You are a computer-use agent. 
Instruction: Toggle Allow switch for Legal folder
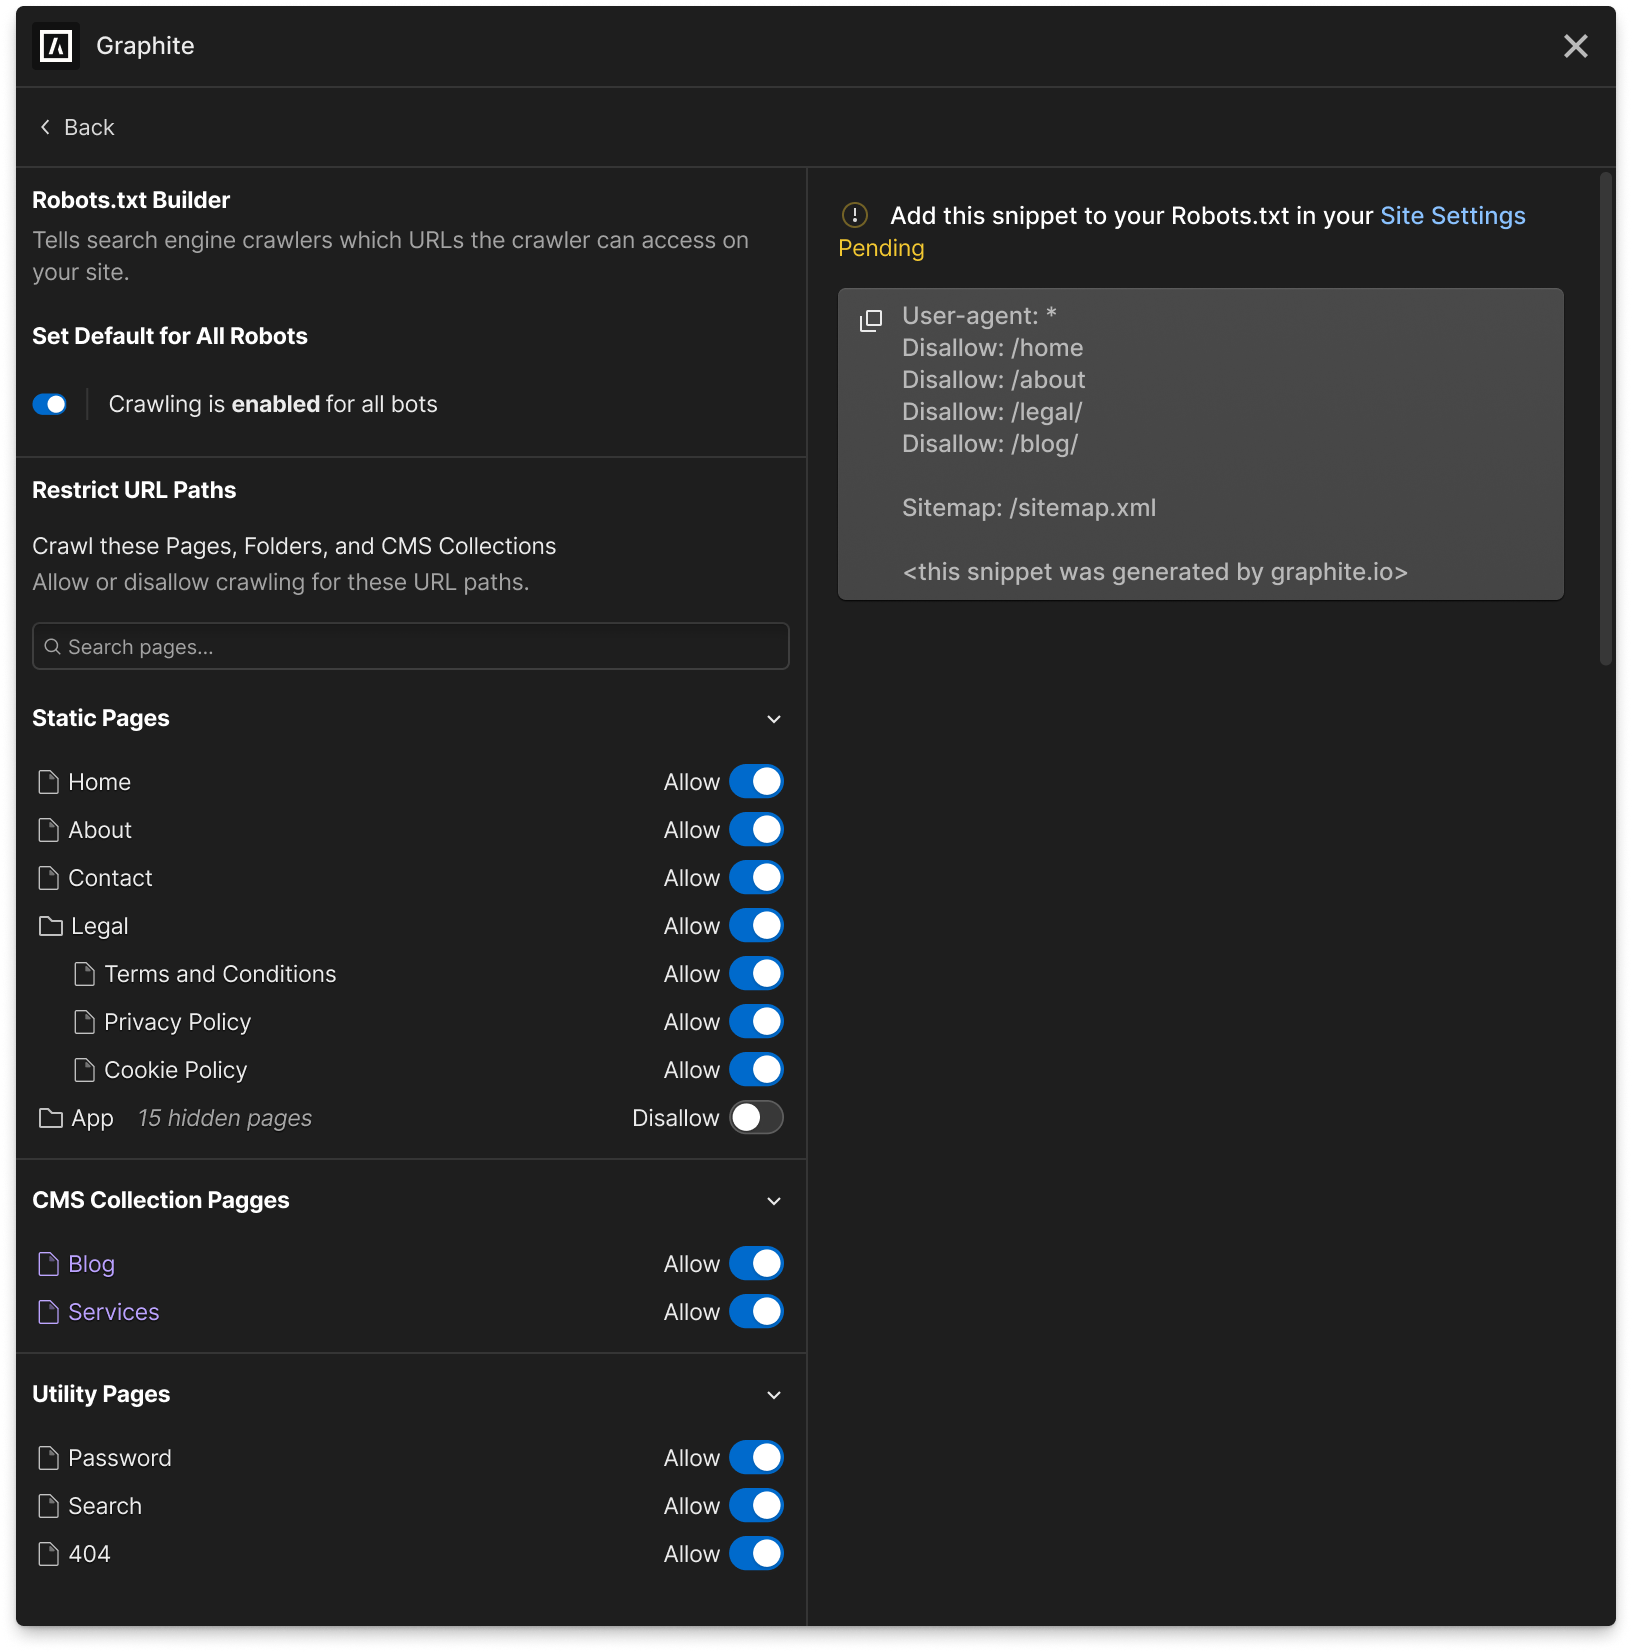pos(756,926)
